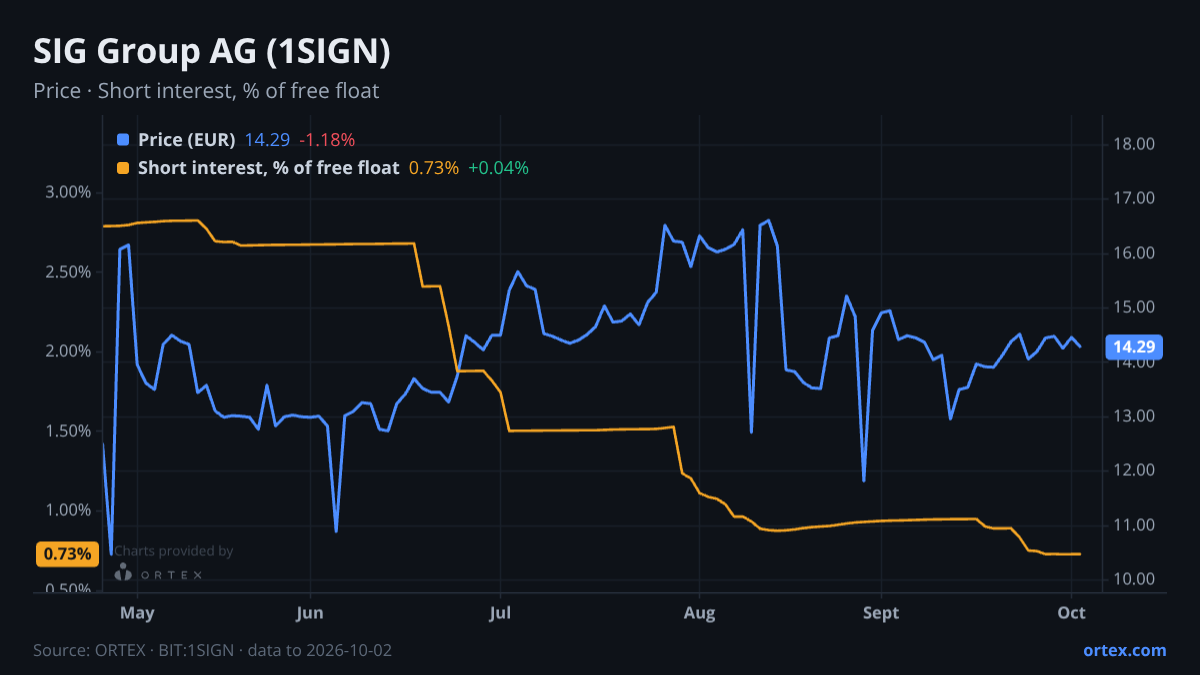
Task: Toggle the Price (EUR) legend label
Action: (x=187, y=140)
